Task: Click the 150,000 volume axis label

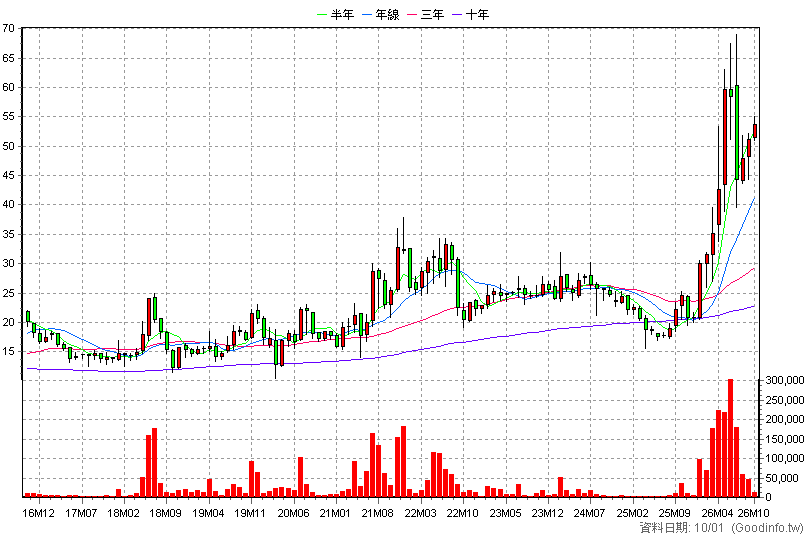Action: 784,439
